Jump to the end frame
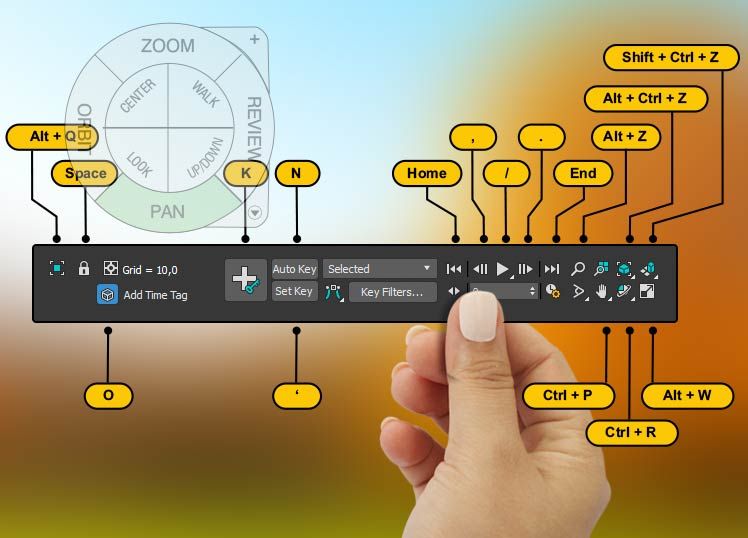 (x=551, y=269)
